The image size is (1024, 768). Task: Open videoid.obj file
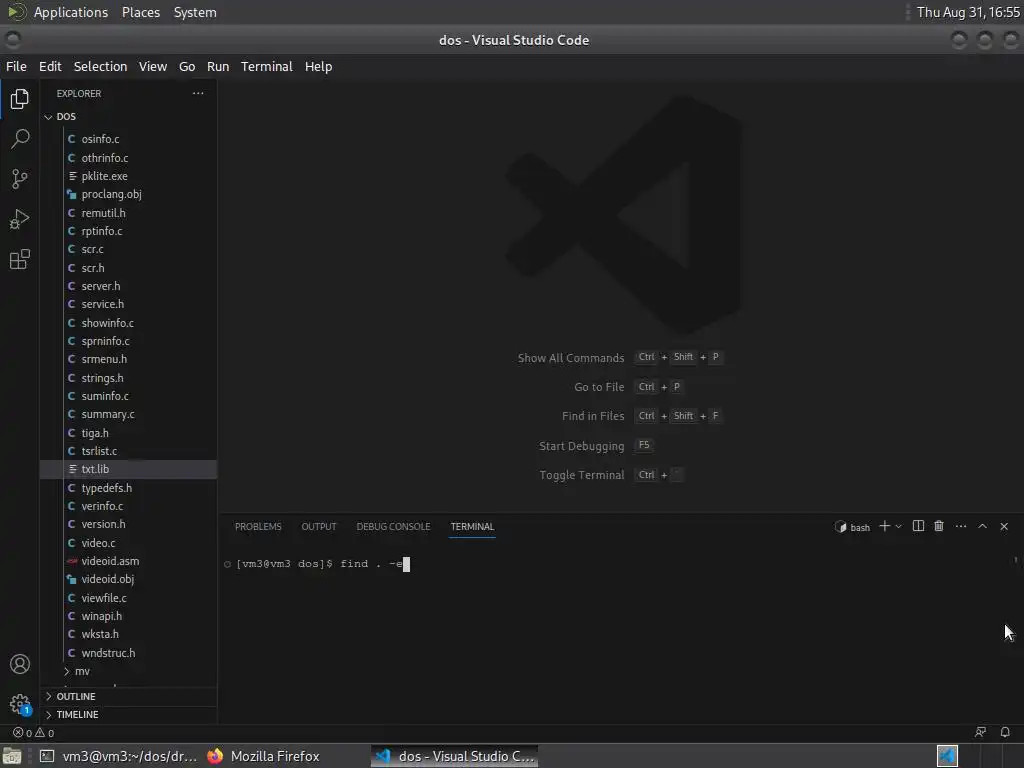point(128,579)
